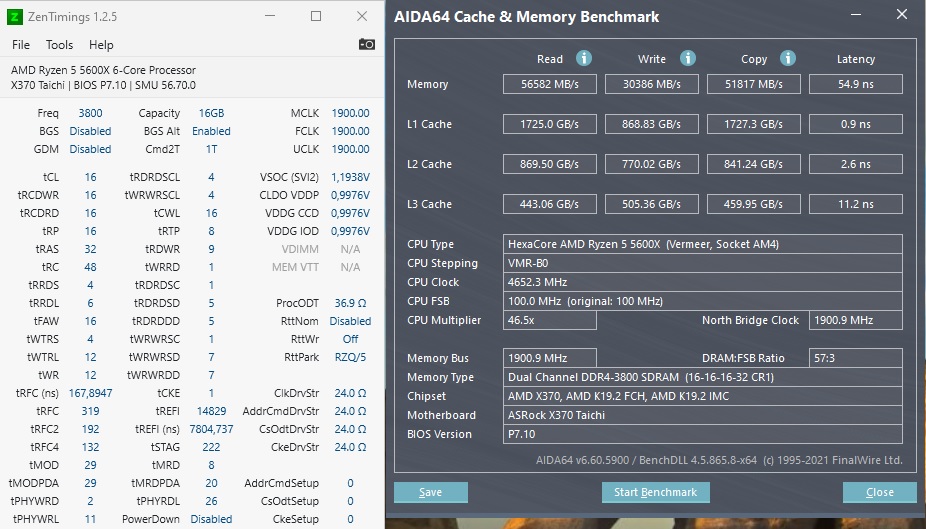Click the BGS Alt value Enabled
Screen dimensions: 926x529
(211, 131)
